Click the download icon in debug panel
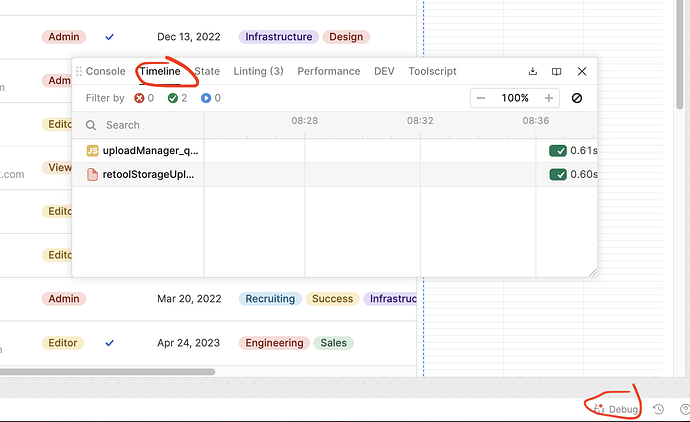690x422 pixels. [x=533, y=72]
